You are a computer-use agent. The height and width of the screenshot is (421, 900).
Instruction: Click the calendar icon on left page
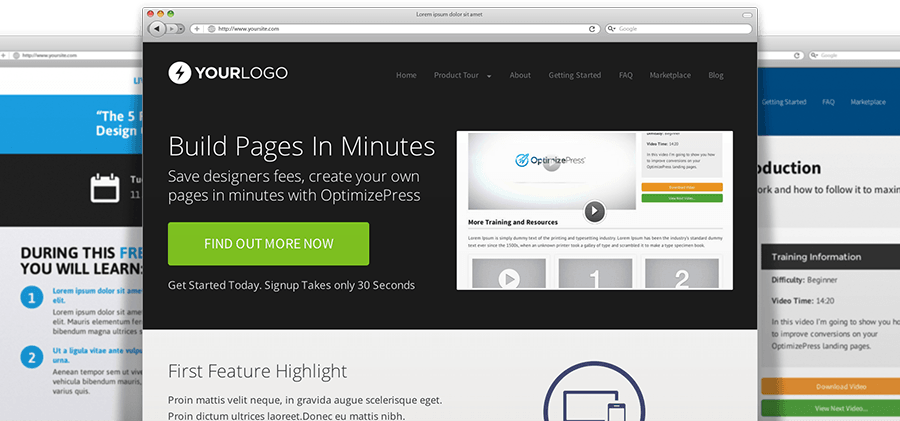[105, 188]
